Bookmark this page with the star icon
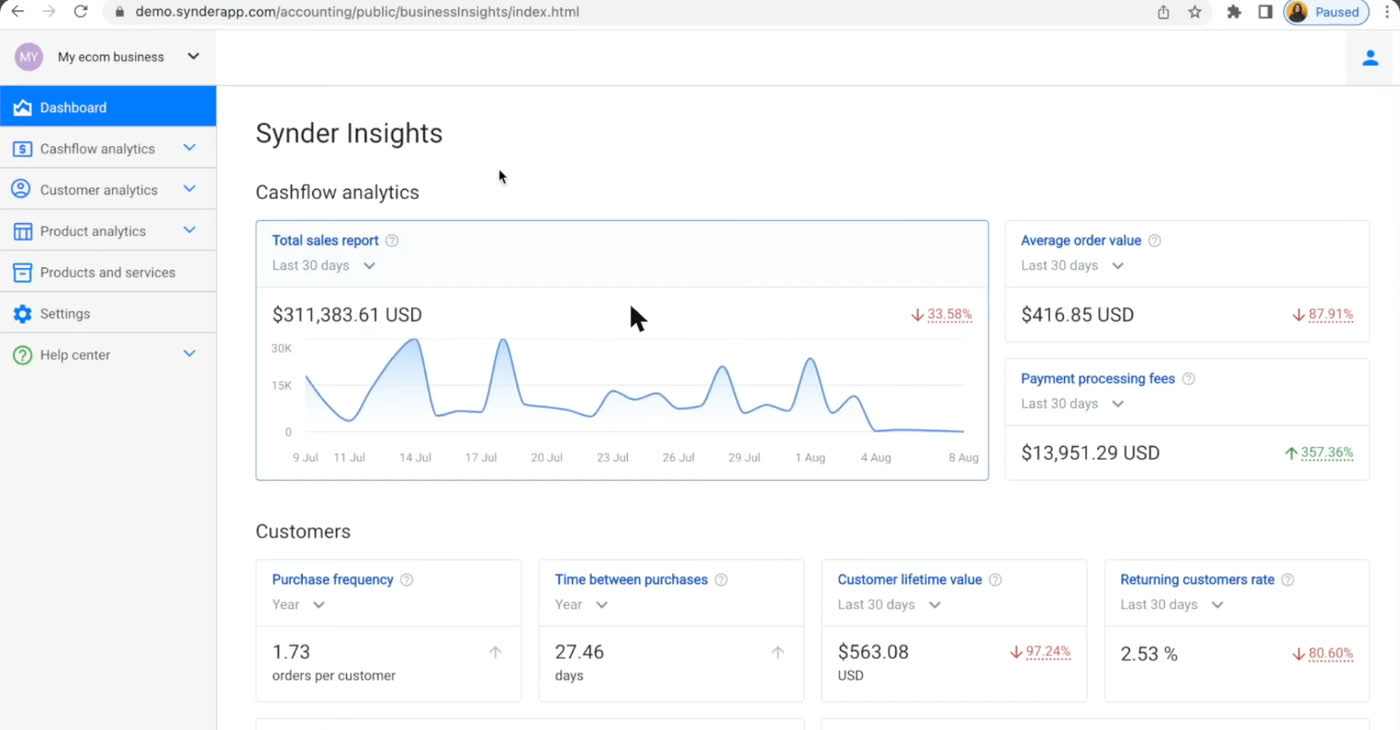Viewport: 1400px width, 730px height. tap(1195, 12)
